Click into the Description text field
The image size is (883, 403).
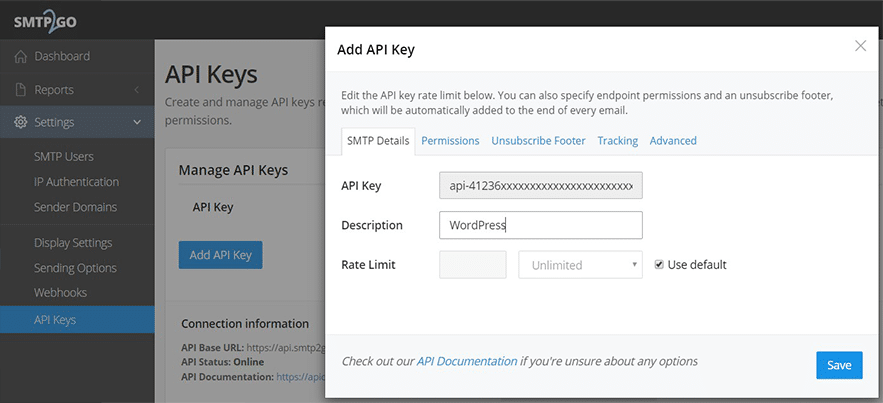[x=541, y=225]
